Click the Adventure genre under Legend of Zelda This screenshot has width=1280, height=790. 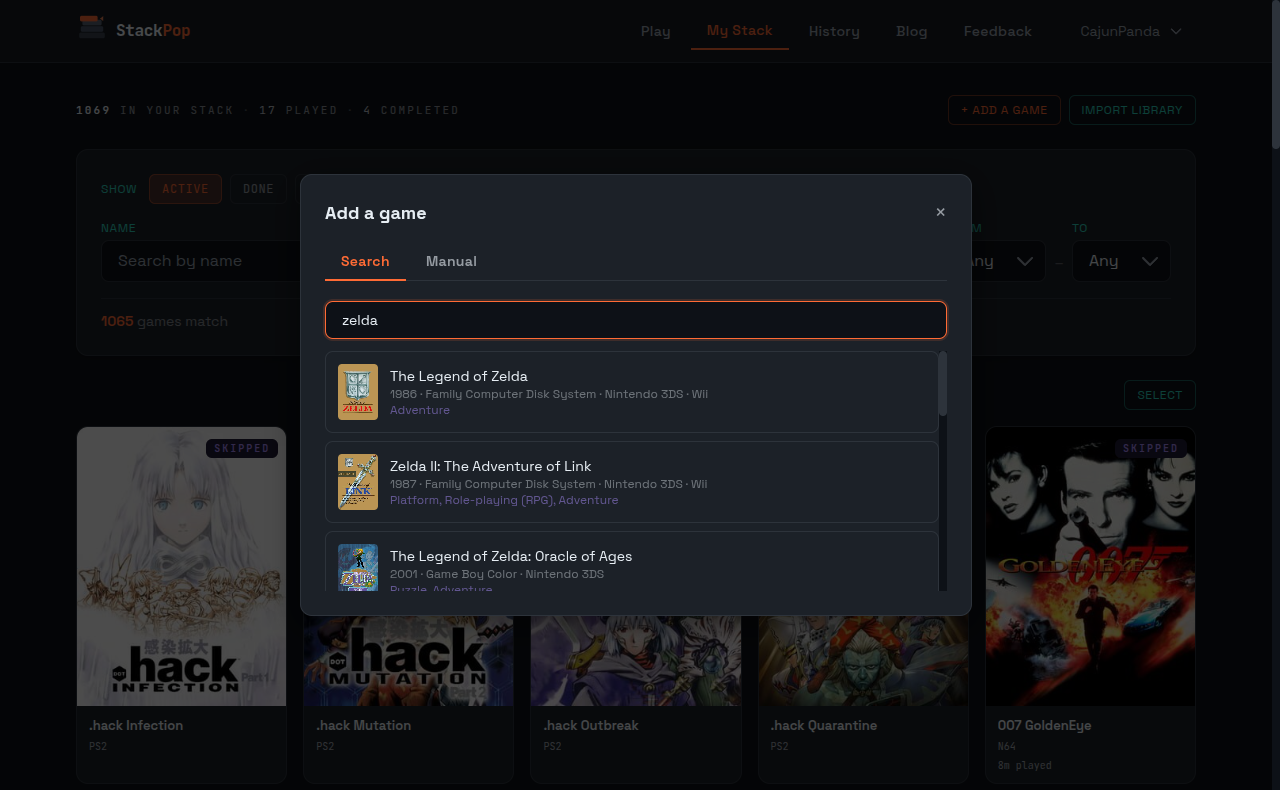coord(420,410)
